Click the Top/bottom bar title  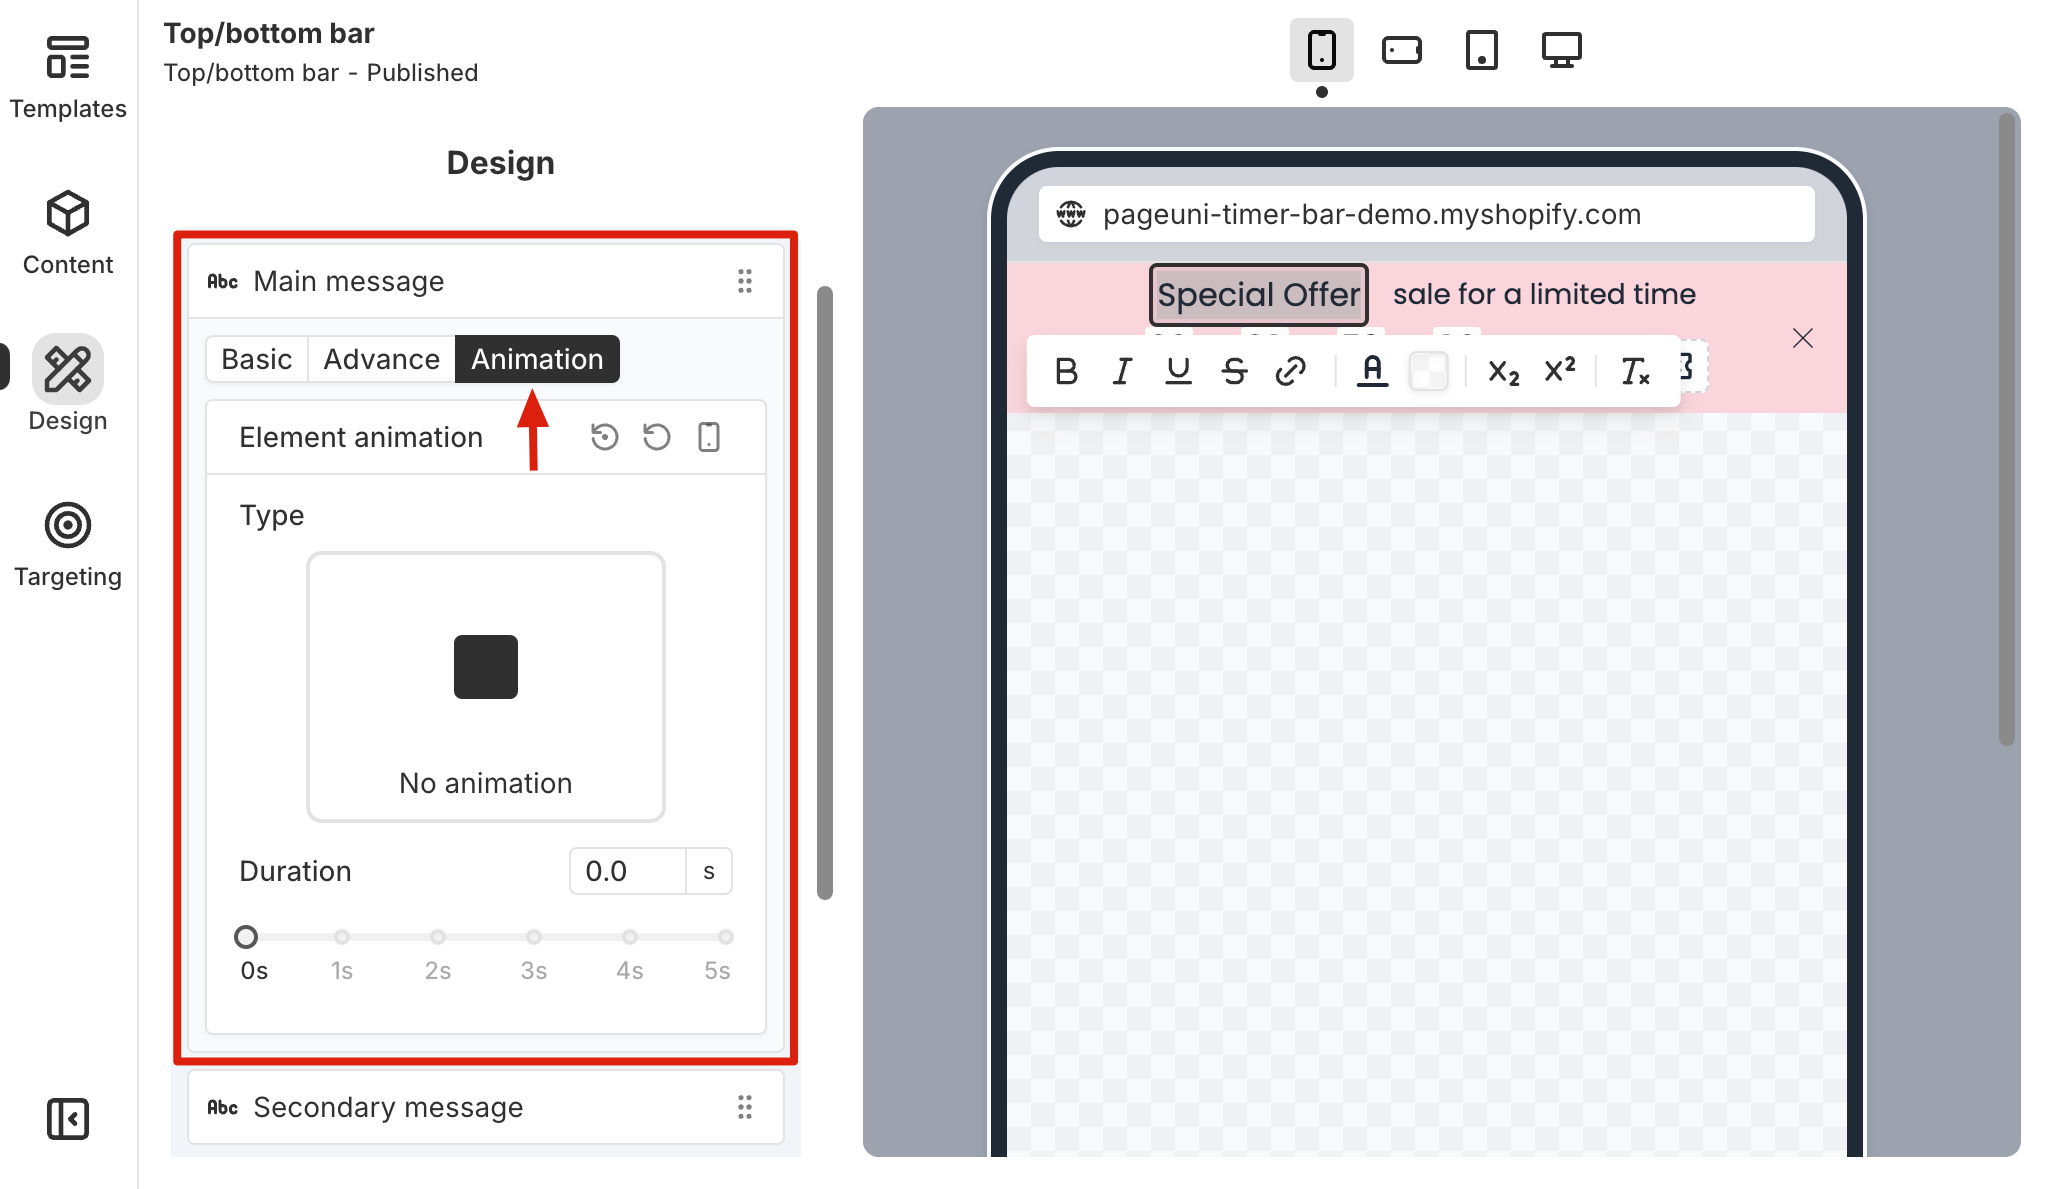point(269,33)
